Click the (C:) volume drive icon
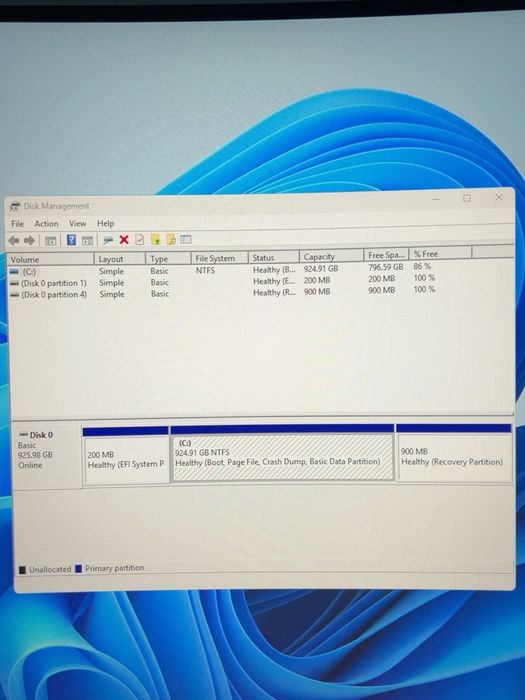525x700 pixels. tap(14, 271)
